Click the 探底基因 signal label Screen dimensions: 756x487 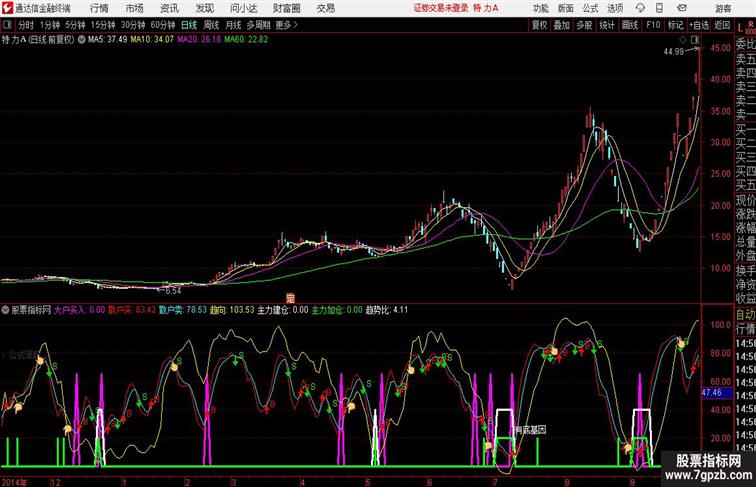(531, 430)
